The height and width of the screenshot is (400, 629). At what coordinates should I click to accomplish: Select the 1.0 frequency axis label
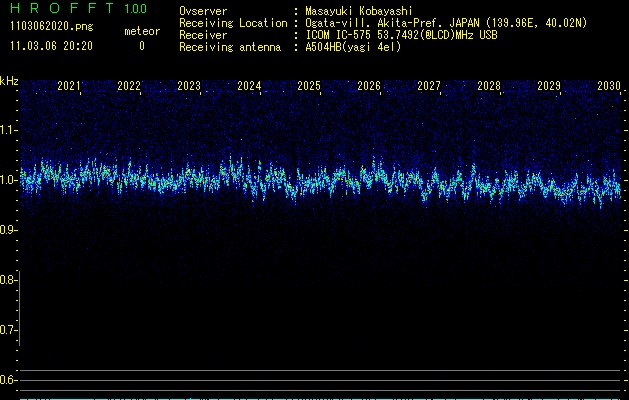coord(9,180)
